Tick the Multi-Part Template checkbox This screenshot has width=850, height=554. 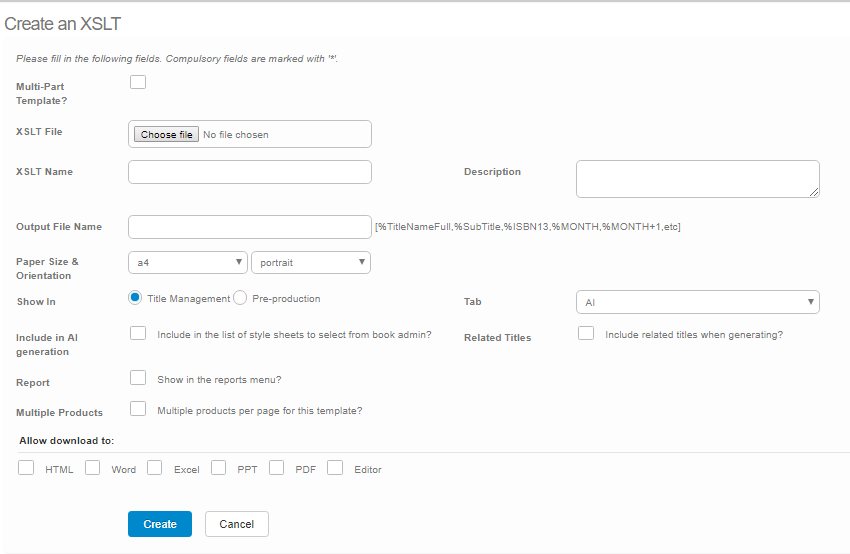(138, 82)
